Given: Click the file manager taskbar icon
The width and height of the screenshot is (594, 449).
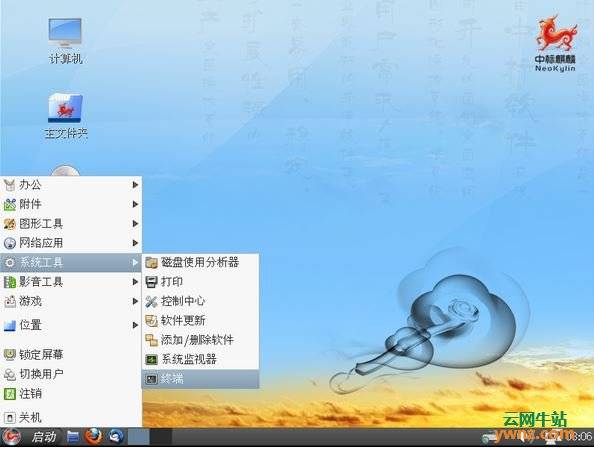Looking at the screenshot, I should [x=73, y=437].
